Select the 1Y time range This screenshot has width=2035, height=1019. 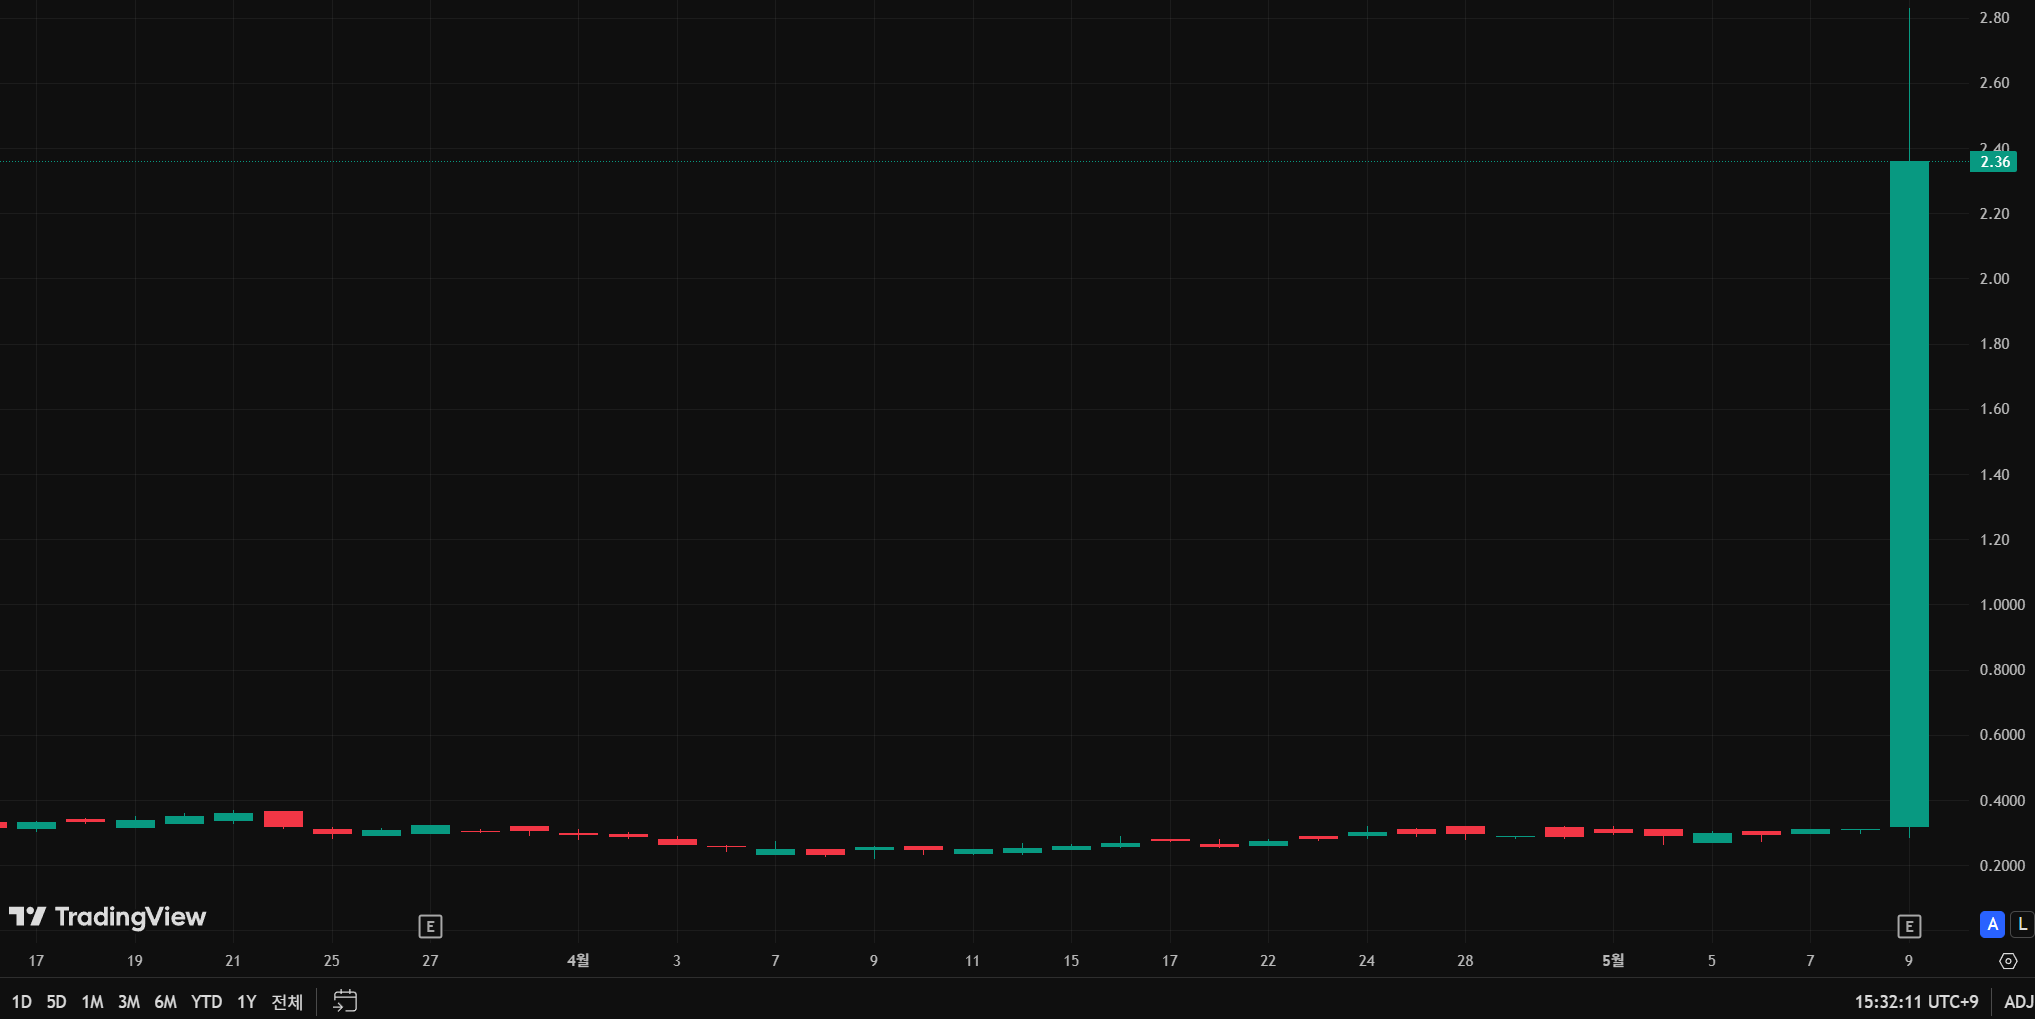pos(247,1001)
